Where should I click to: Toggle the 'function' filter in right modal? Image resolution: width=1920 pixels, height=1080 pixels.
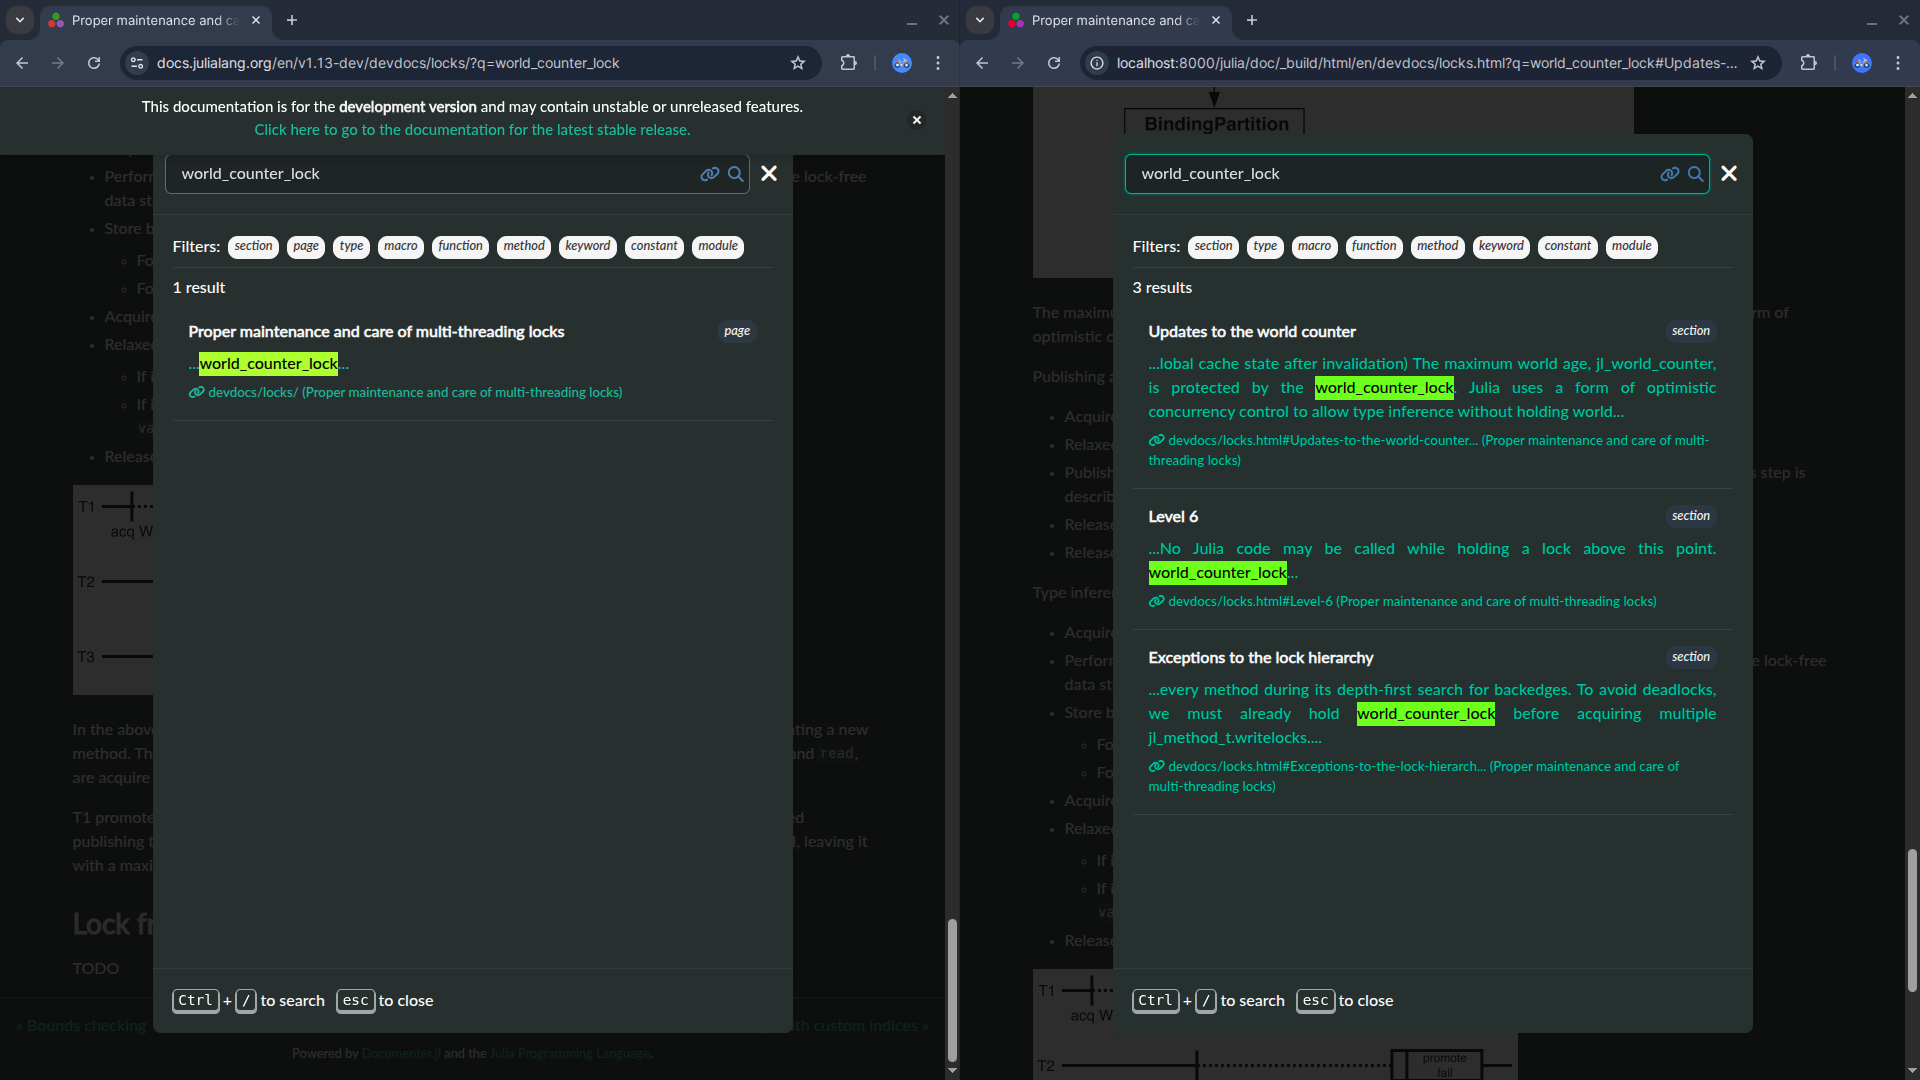[1373, 246]
